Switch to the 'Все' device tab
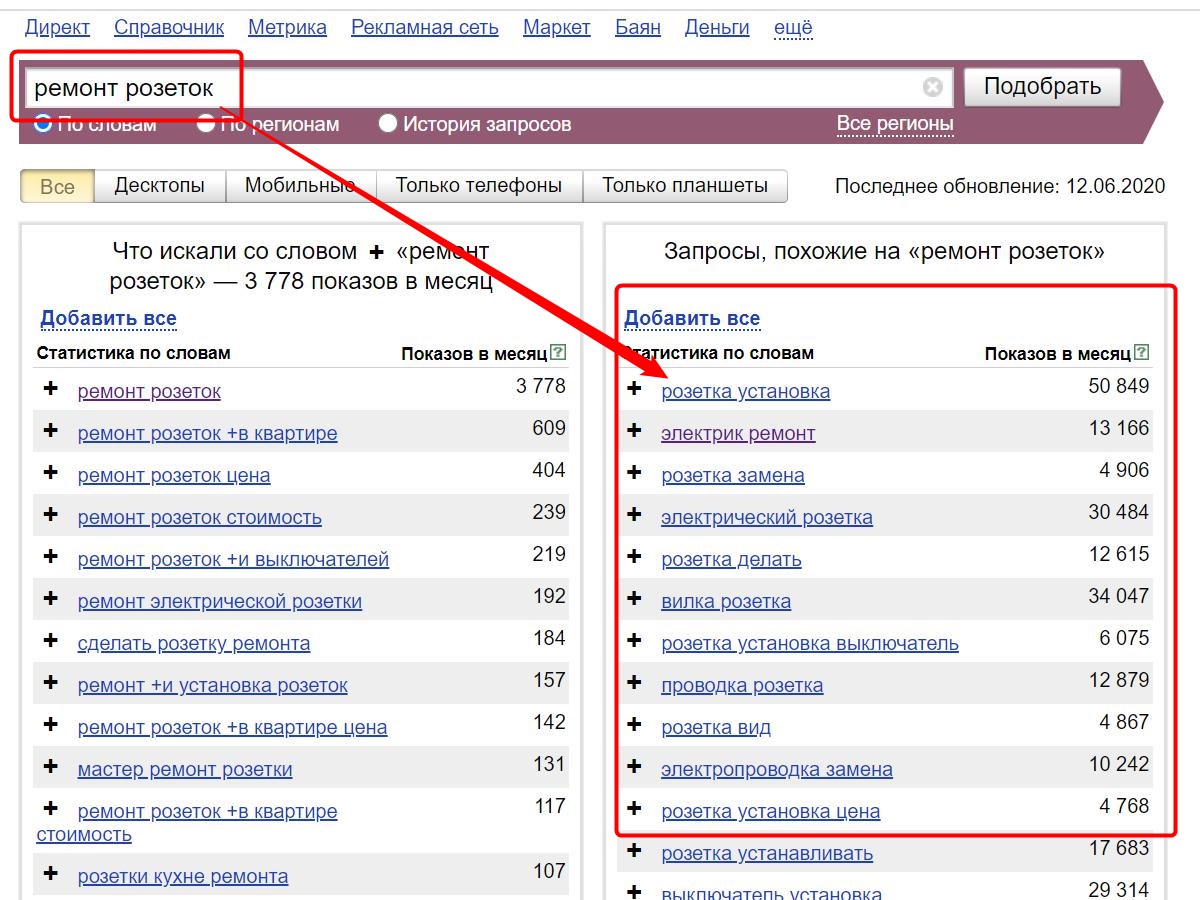Screen dimensions: 1200x900 click(57, 186)
